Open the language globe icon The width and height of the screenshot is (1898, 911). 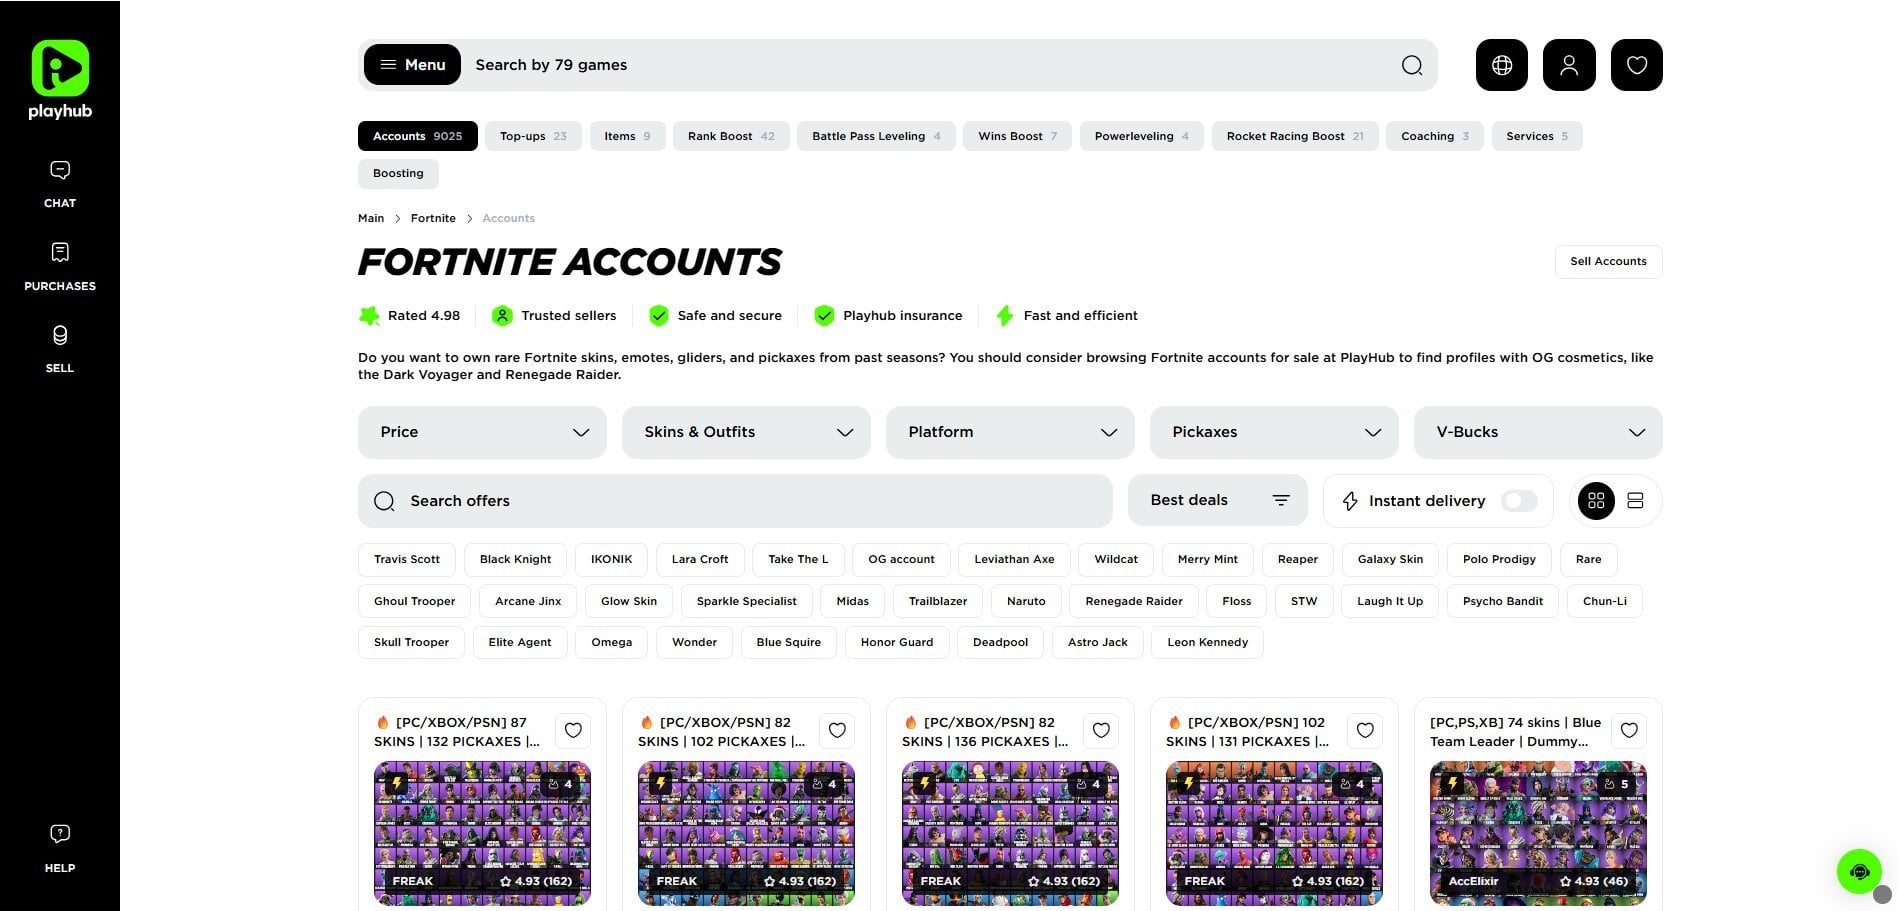click(1501, 65)
